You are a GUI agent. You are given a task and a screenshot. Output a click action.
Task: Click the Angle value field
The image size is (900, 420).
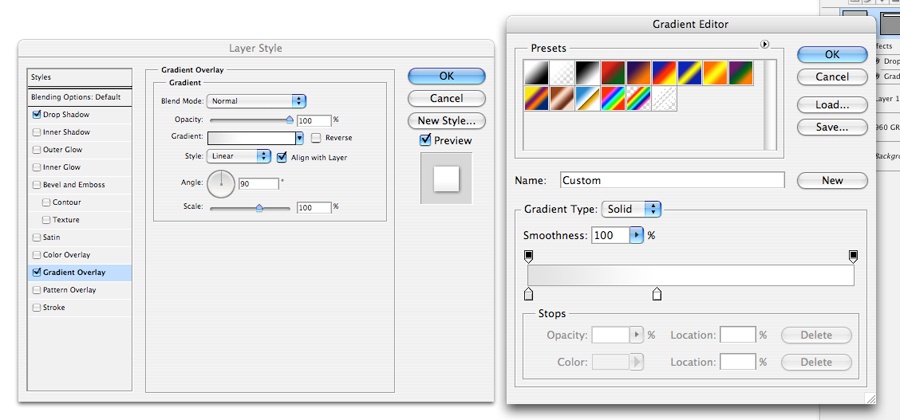(x=259, y=184)
